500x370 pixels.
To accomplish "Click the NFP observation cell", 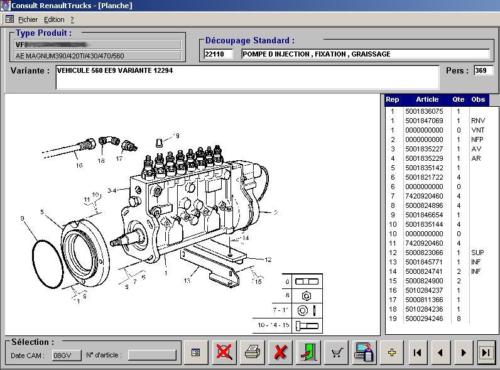I will click(477, 140).
